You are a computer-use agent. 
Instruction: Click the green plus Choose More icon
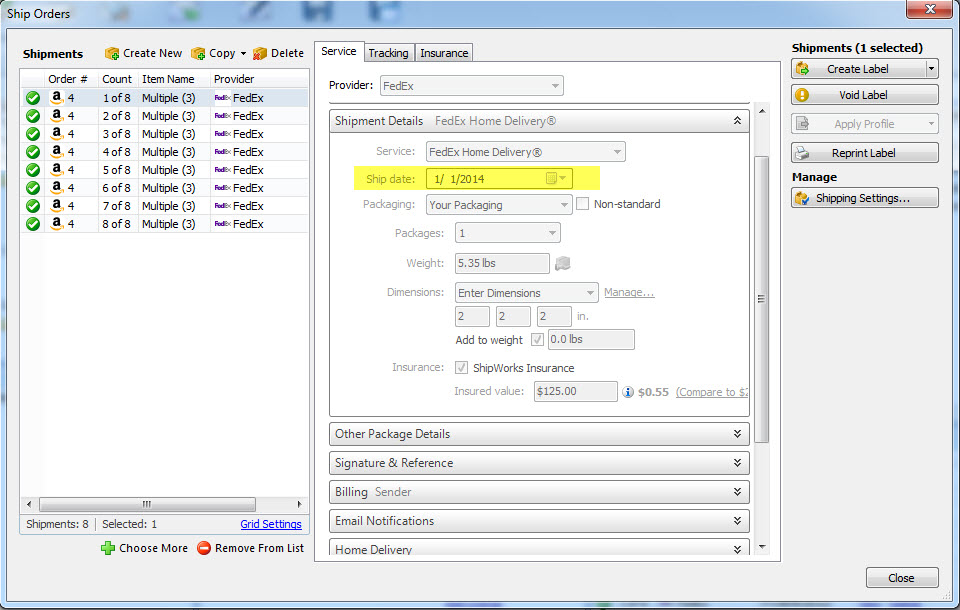pyautogui.click(x=108, y=548)
